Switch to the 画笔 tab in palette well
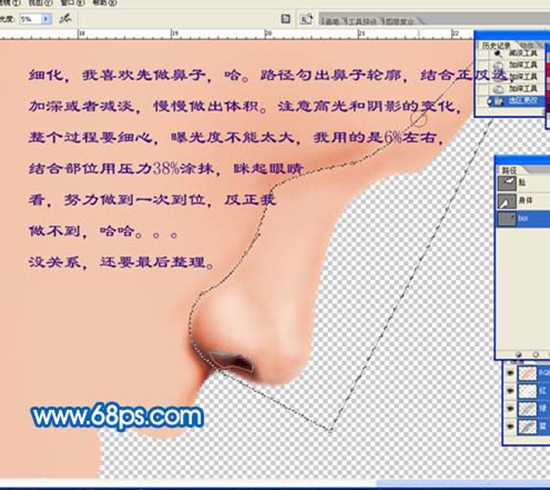This screenshot has height=490, width=550. [332, 22]
